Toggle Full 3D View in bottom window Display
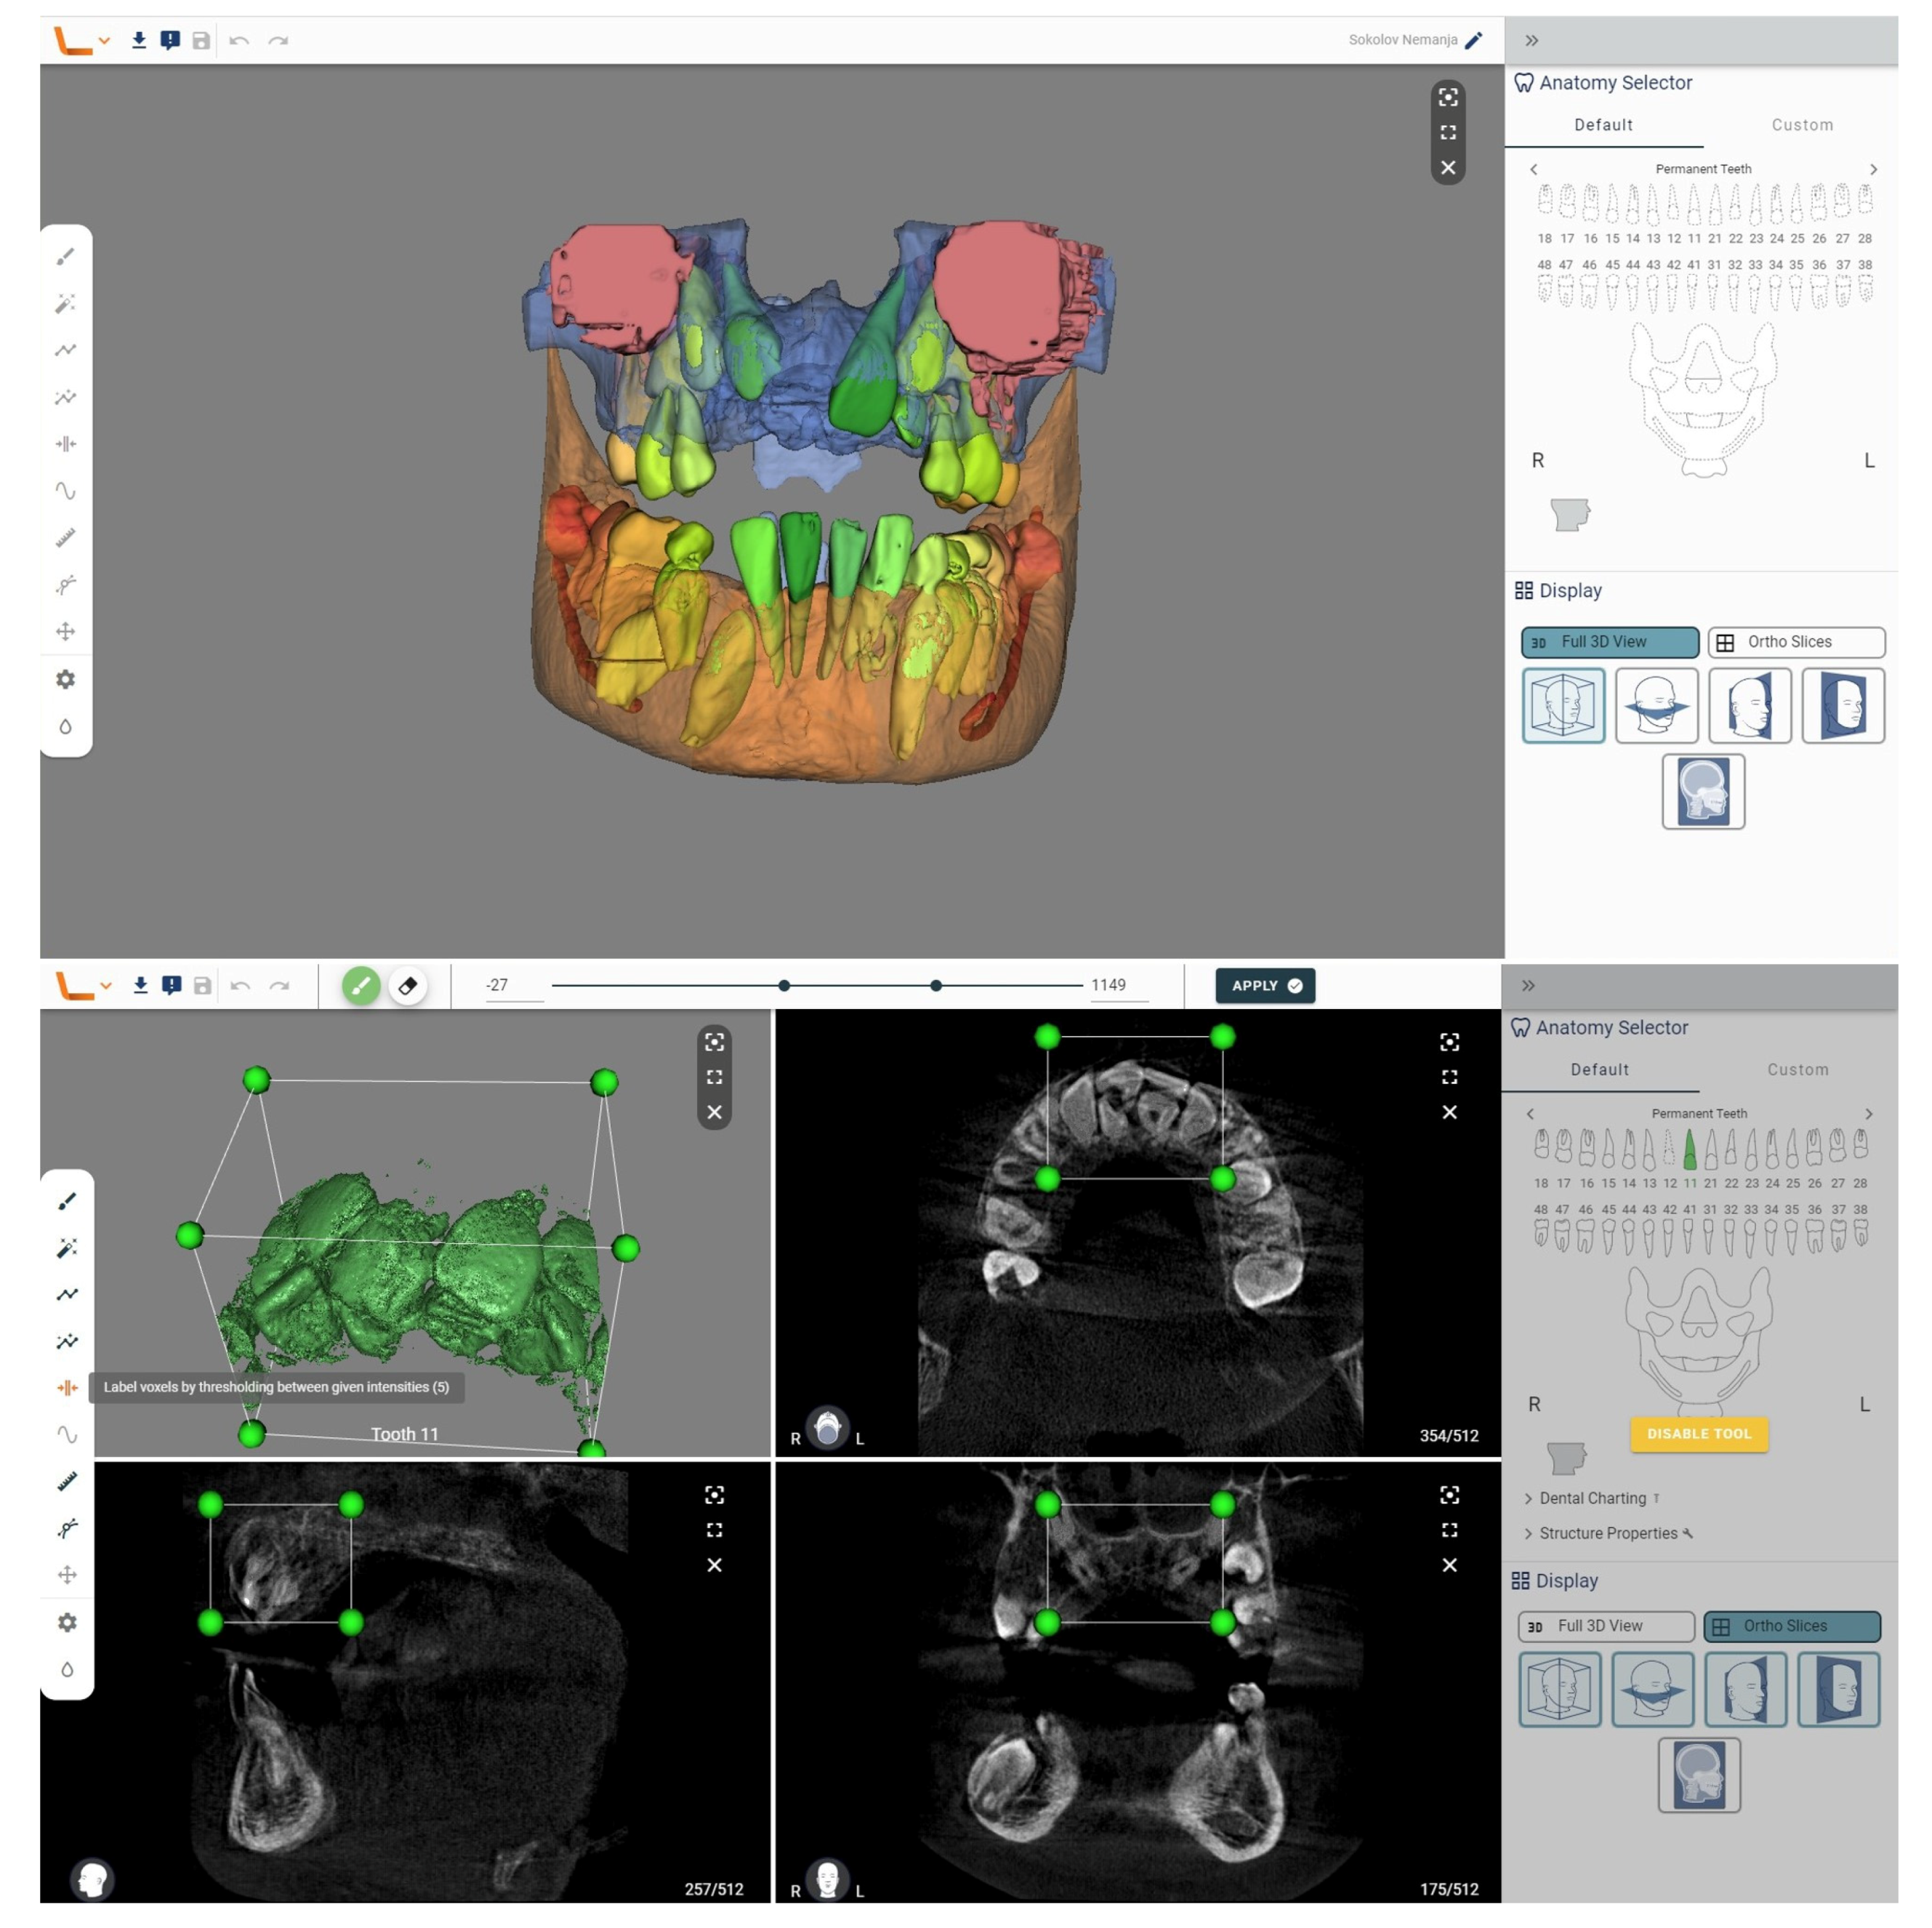Screen dimensions: 1932x1928 [1605, 1626]
